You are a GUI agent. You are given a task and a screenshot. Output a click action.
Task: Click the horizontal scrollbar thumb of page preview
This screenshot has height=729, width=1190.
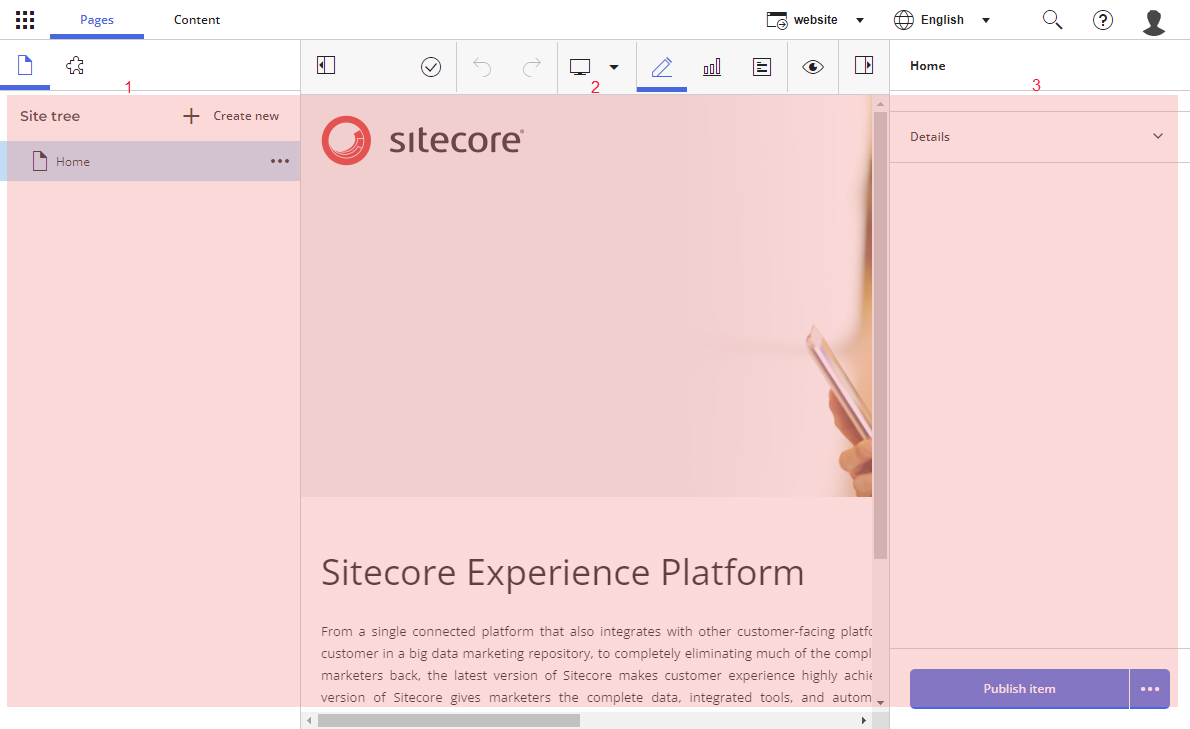449,720
